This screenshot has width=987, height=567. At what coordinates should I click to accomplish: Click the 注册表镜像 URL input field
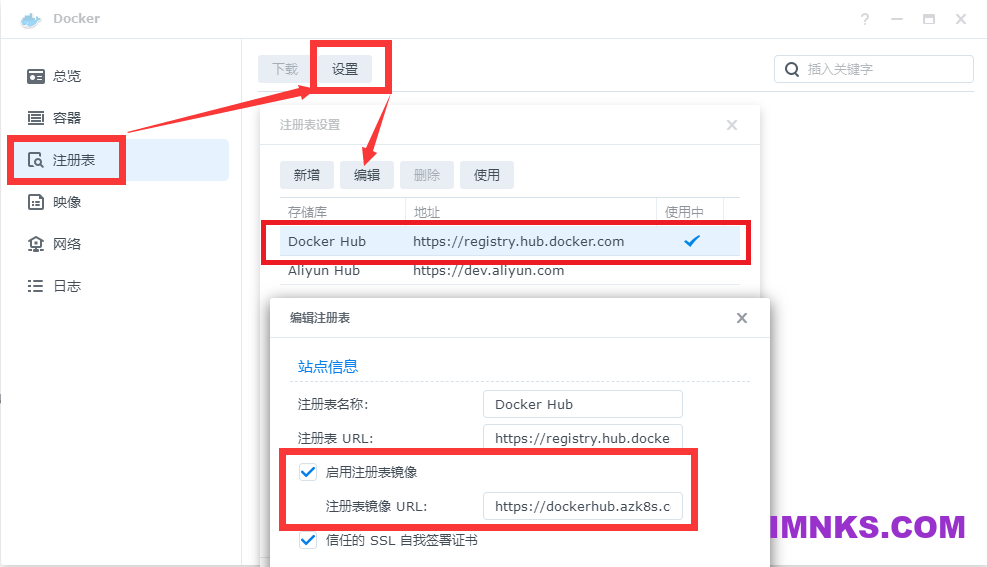[x=582, y=506]
